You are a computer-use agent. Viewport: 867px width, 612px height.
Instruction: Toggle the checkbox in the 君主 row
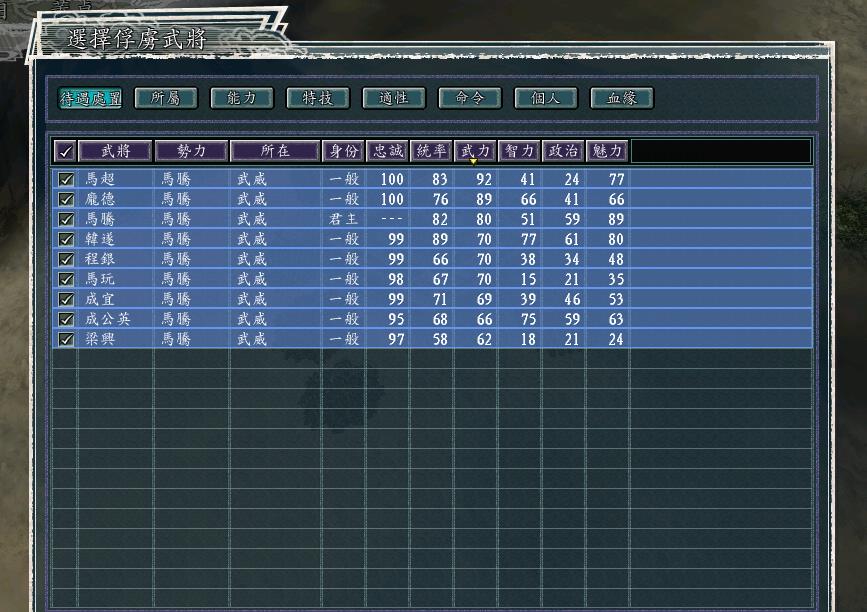66,219
